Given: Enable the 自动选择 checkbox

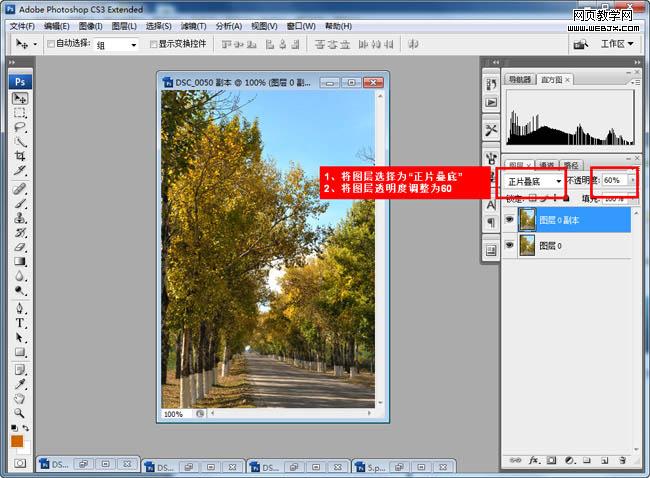Looking at the screenshot, I should coord(51,44).
